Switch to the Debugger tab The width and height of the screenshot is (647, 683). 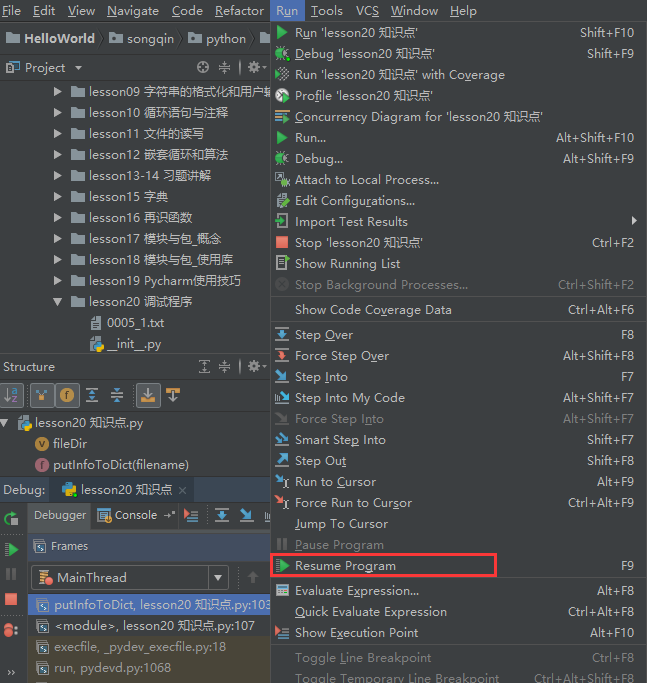coord(60,515)
